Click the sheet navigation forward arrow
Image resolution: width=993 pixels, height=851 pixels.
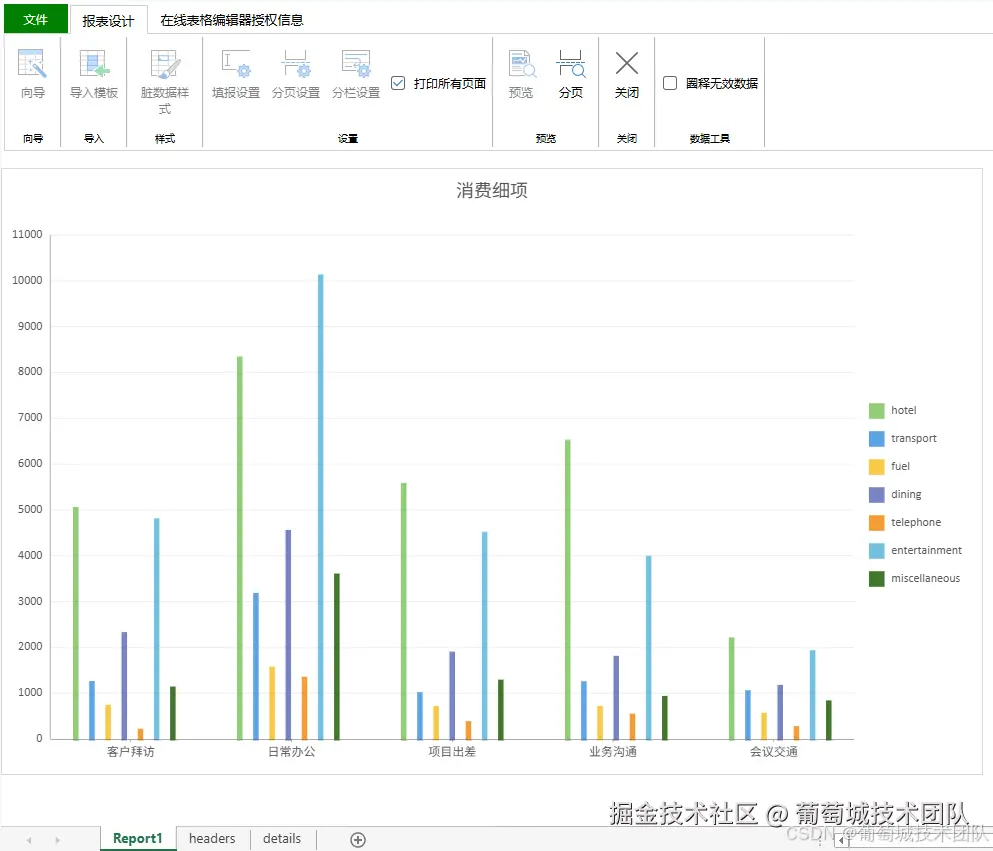pyautogui.click(x=60, y=840)
